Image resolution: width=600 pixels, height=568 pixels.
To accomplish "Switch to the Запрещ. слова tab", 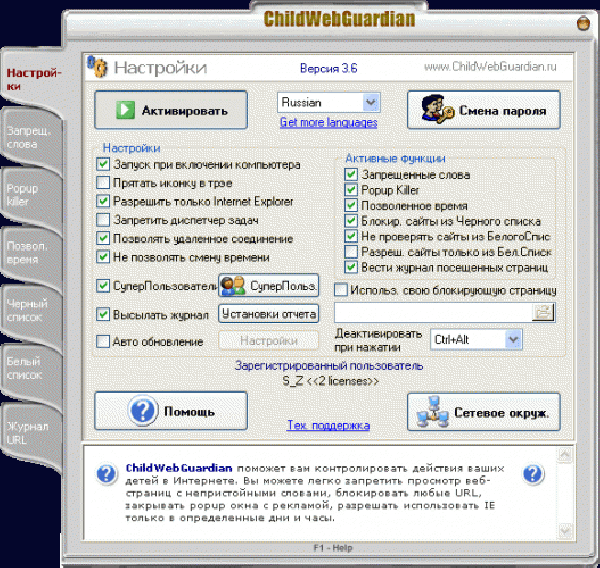I will point(31,138).
